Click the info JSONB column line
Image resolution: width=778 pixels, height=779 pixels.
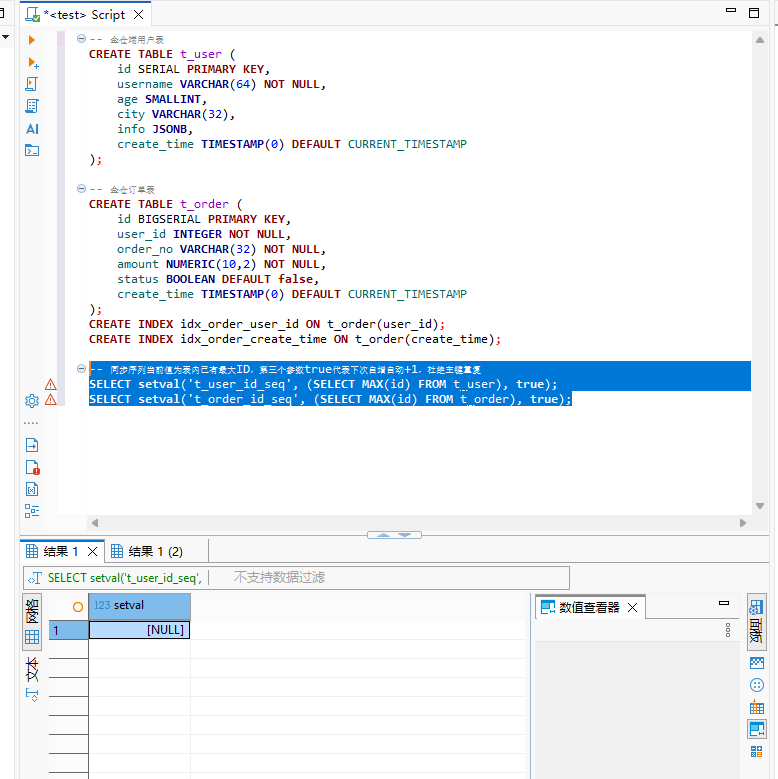[x=155, y=129]
